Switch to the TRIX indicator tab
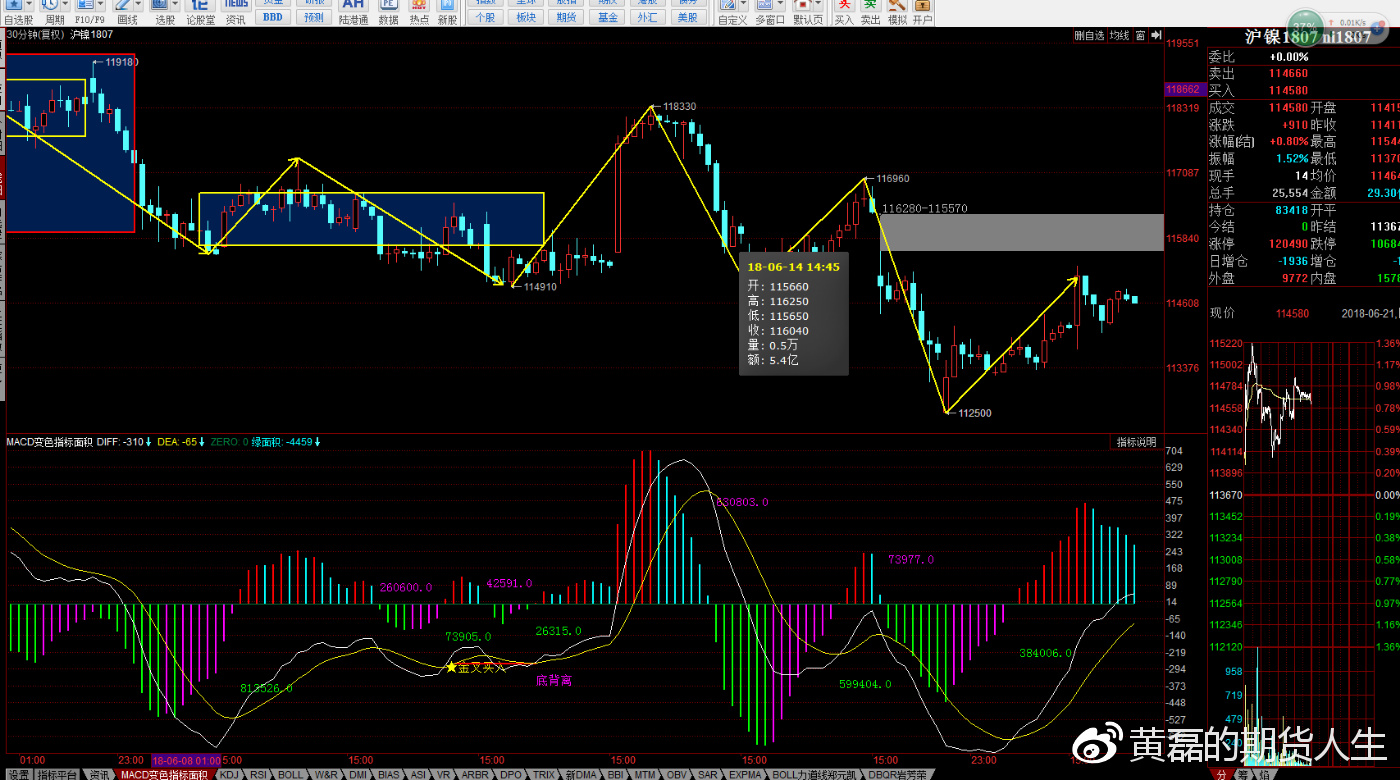Screen dimensions: 1400x780 point(543,774)
